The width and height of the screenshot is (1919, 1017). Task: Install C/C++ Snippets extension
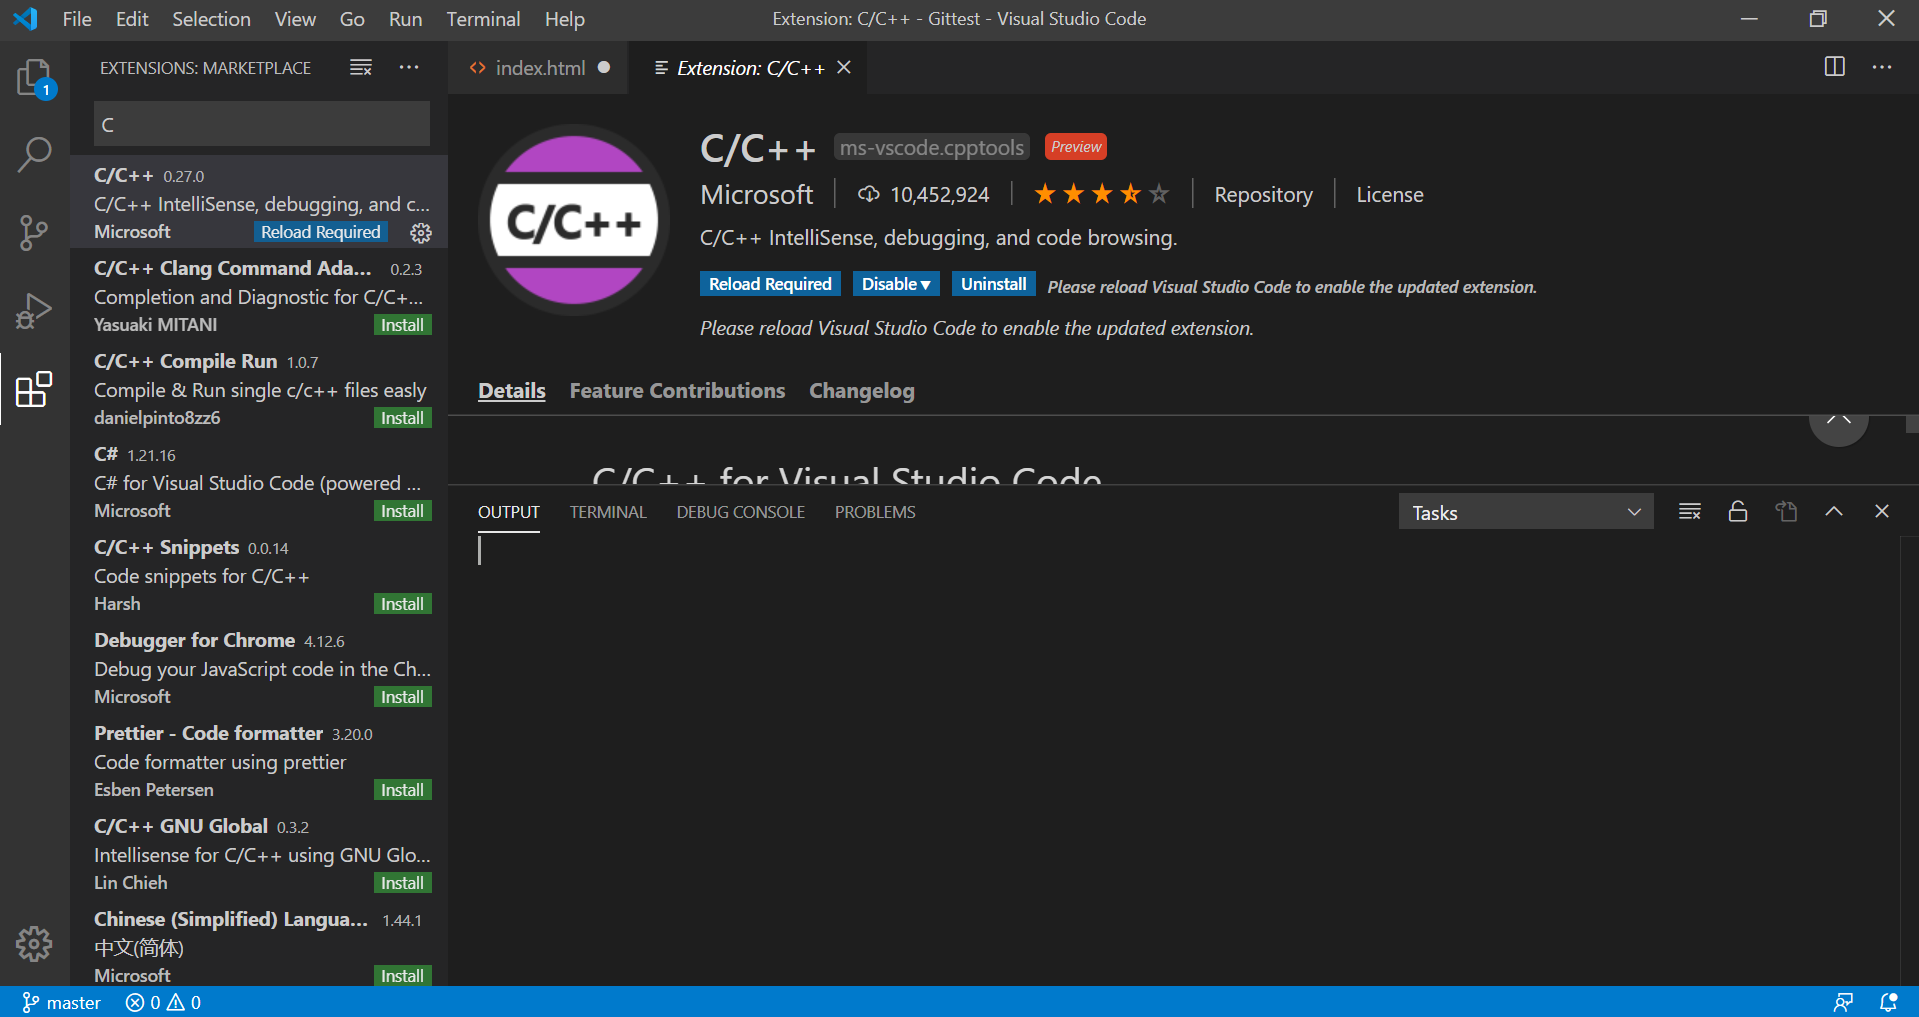402,604
